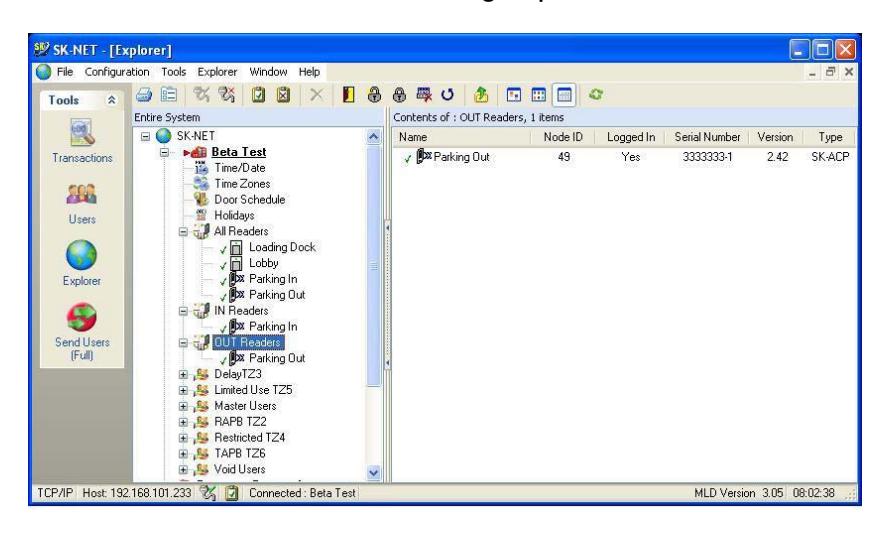Select Time/Date in the tree

click(x=240, y=168)
